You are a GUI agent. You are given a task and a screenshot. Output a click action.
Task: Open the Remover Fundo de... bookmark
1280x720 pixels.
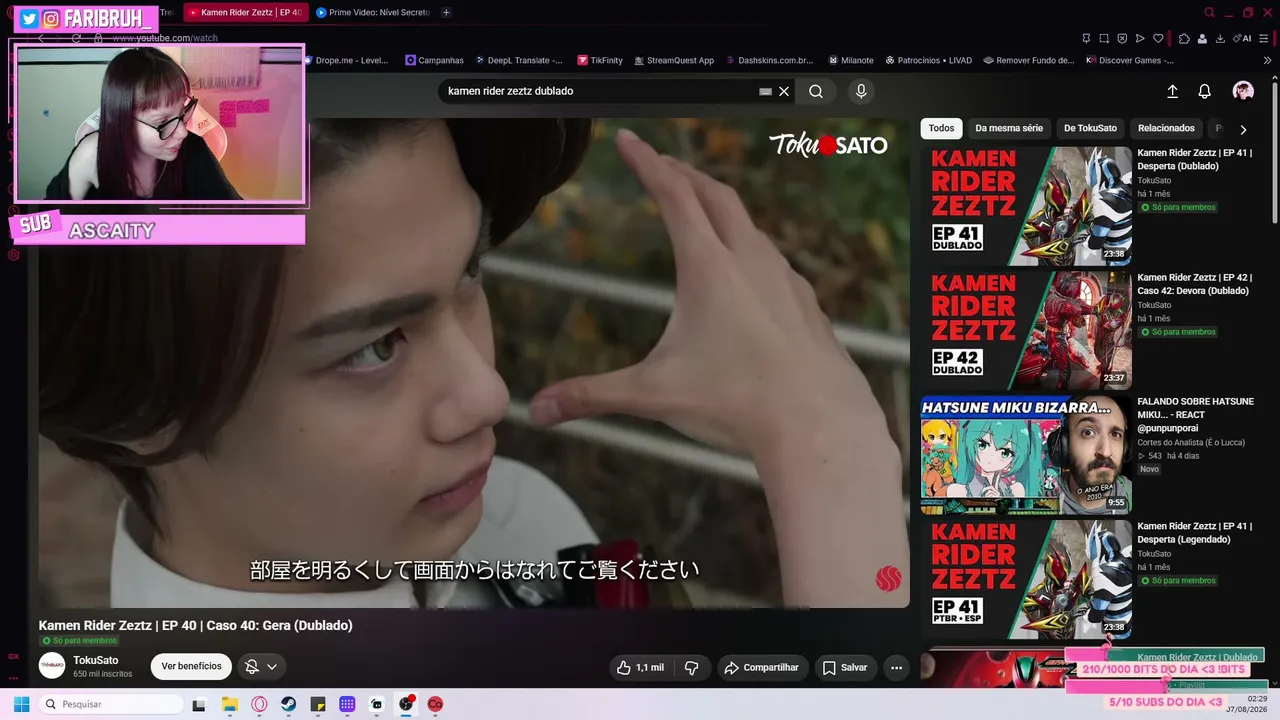click(1028, 60)
